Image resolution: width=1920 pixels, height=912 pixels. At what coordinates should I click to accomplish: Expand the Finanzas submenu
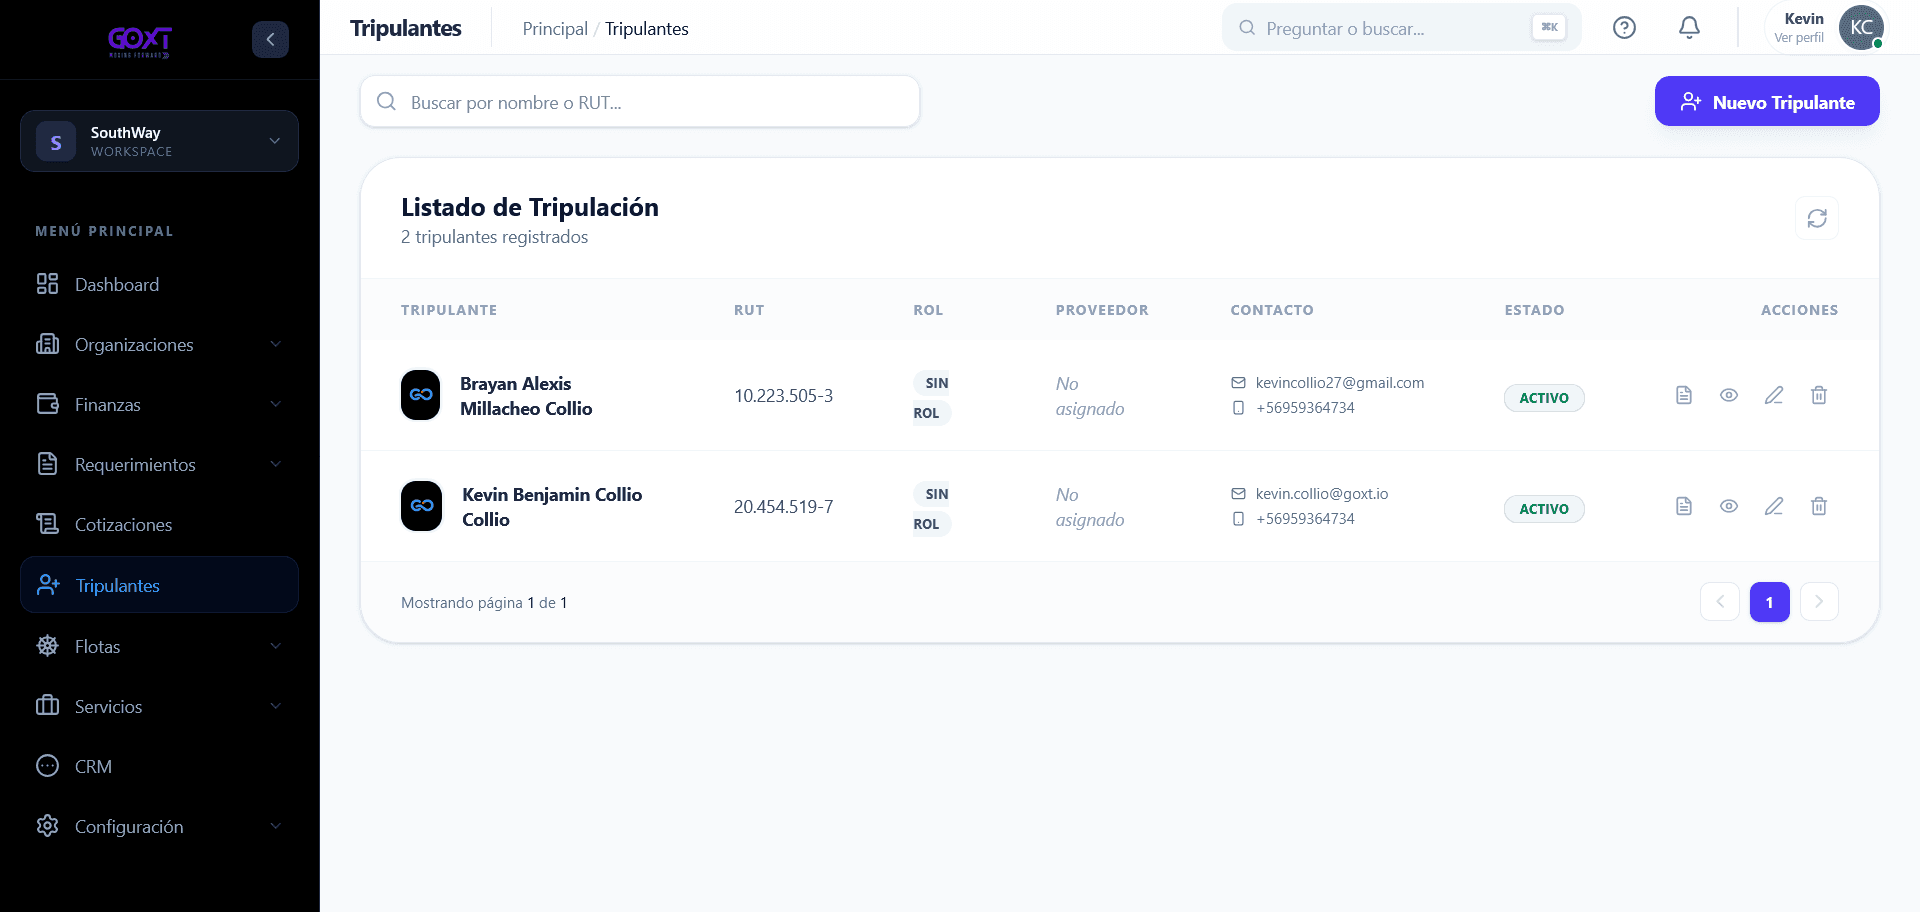(159, 404)
